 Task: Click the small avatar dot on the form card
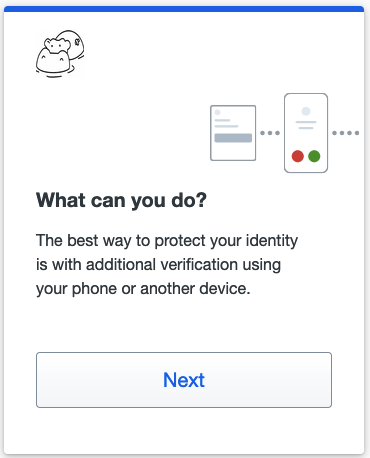[218, 112]
